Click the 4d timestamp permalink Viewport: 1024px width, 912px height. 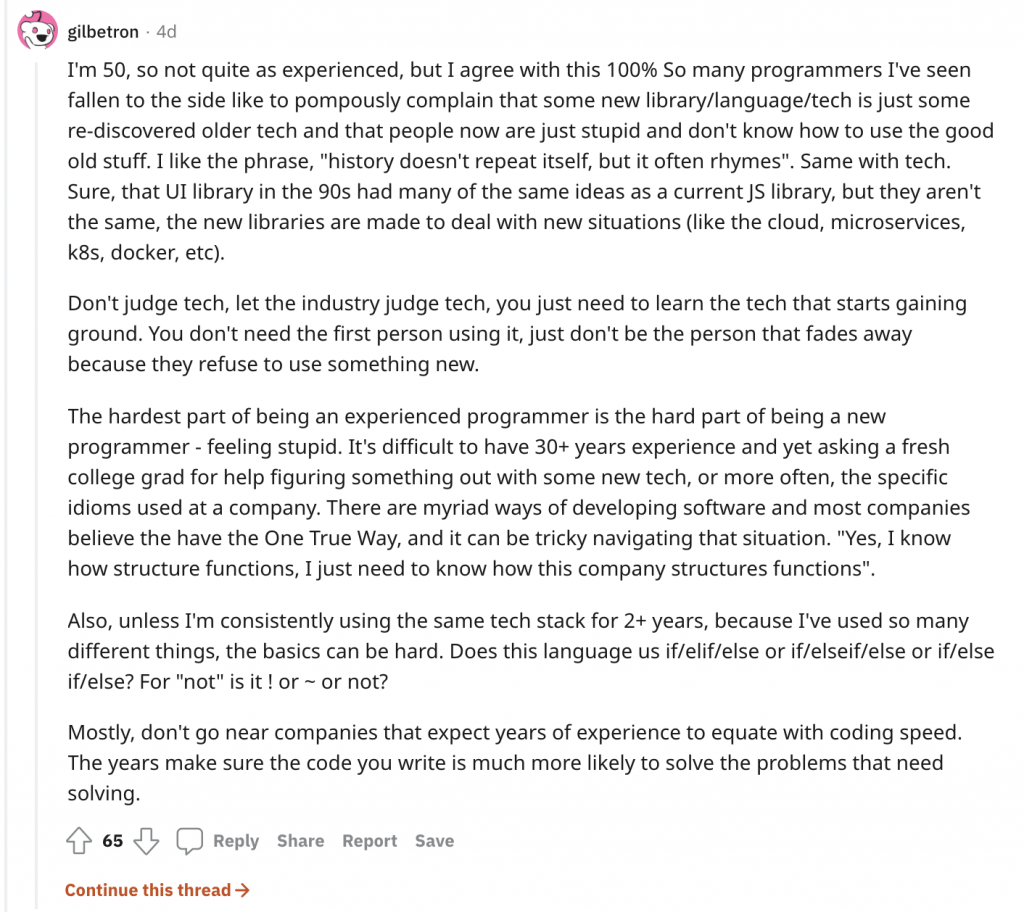click(167, 31)
